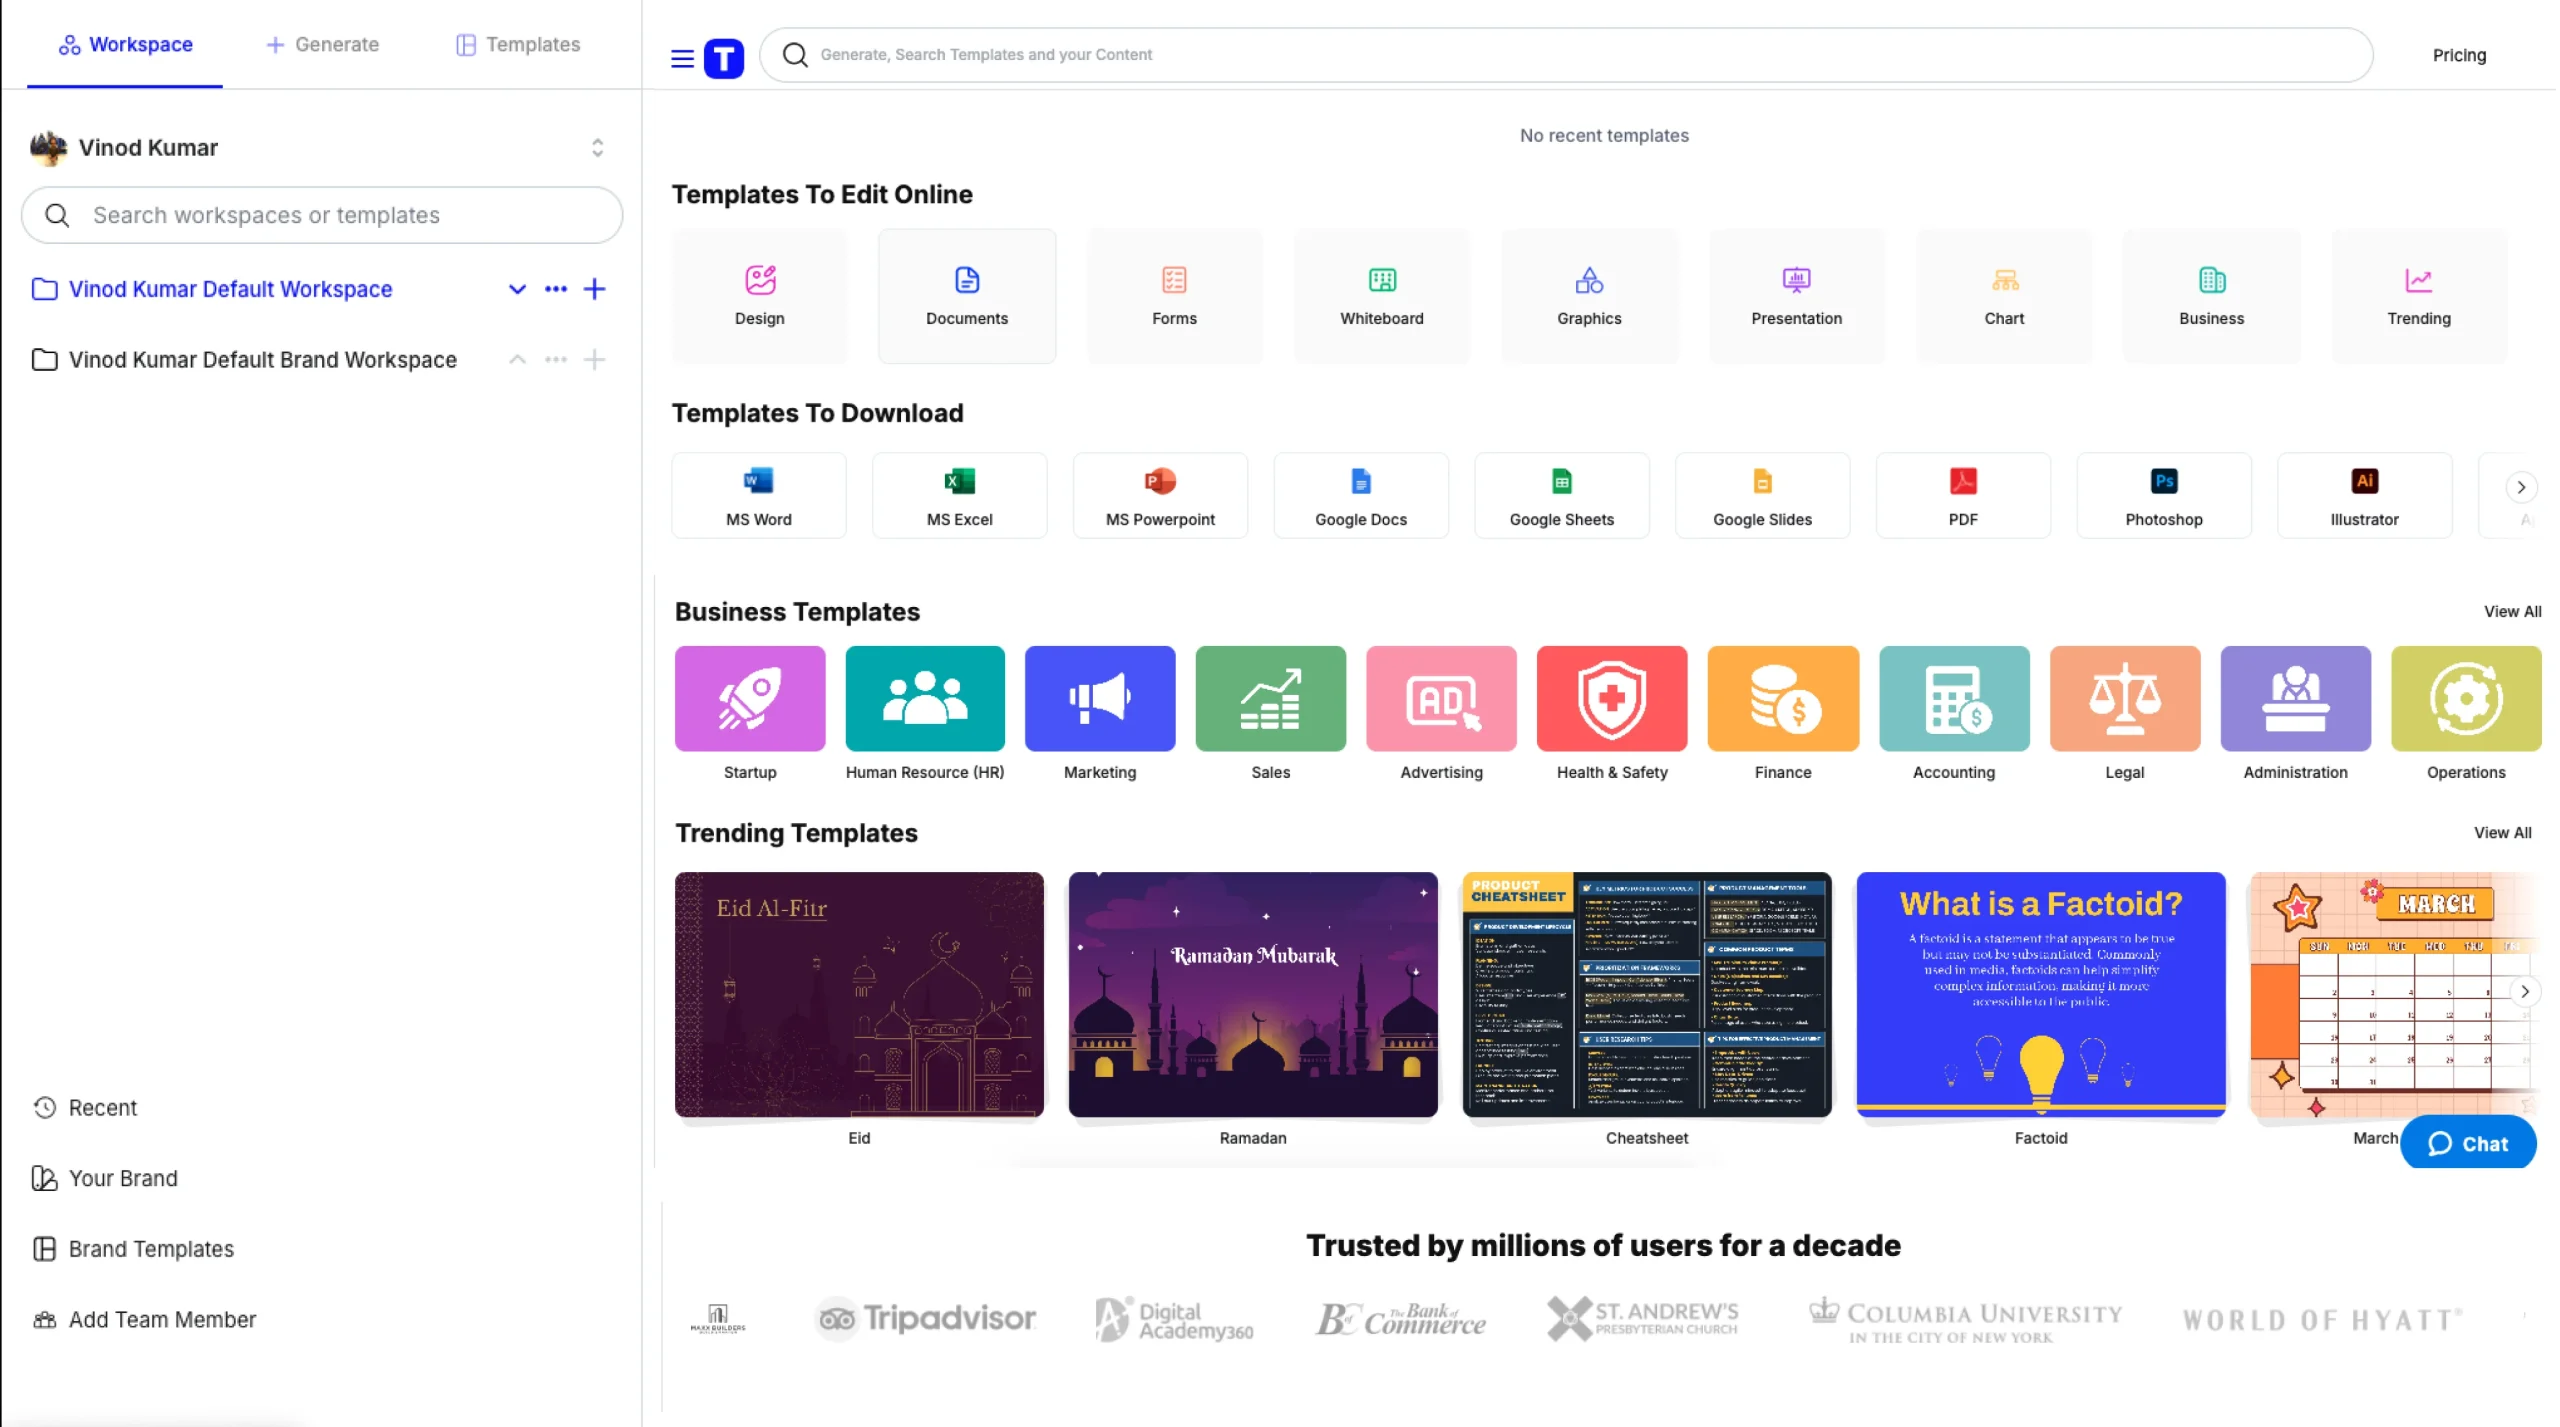Viewport: 2560px width, 1427px height.
Task: Open Presentation templates category
Action: 1796,295
